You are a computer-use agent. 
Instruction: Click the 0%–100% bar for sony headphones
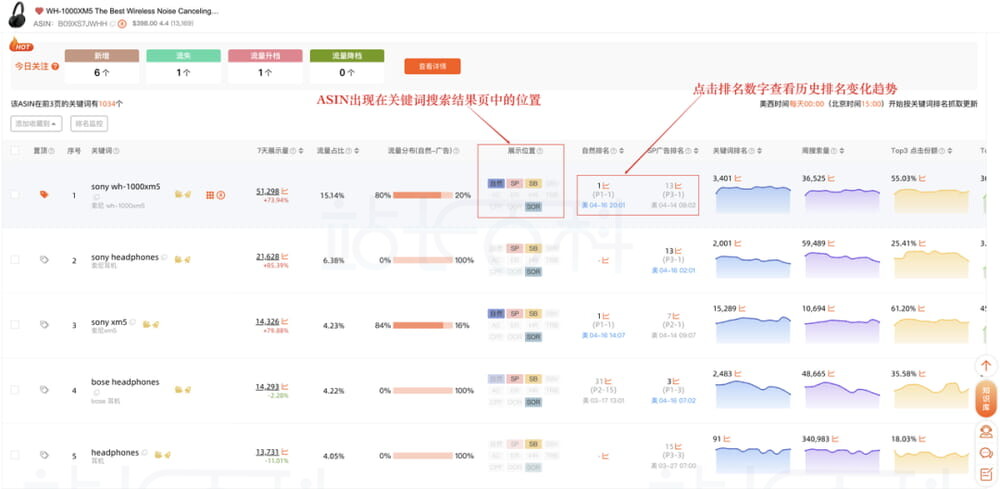point(423,260)
